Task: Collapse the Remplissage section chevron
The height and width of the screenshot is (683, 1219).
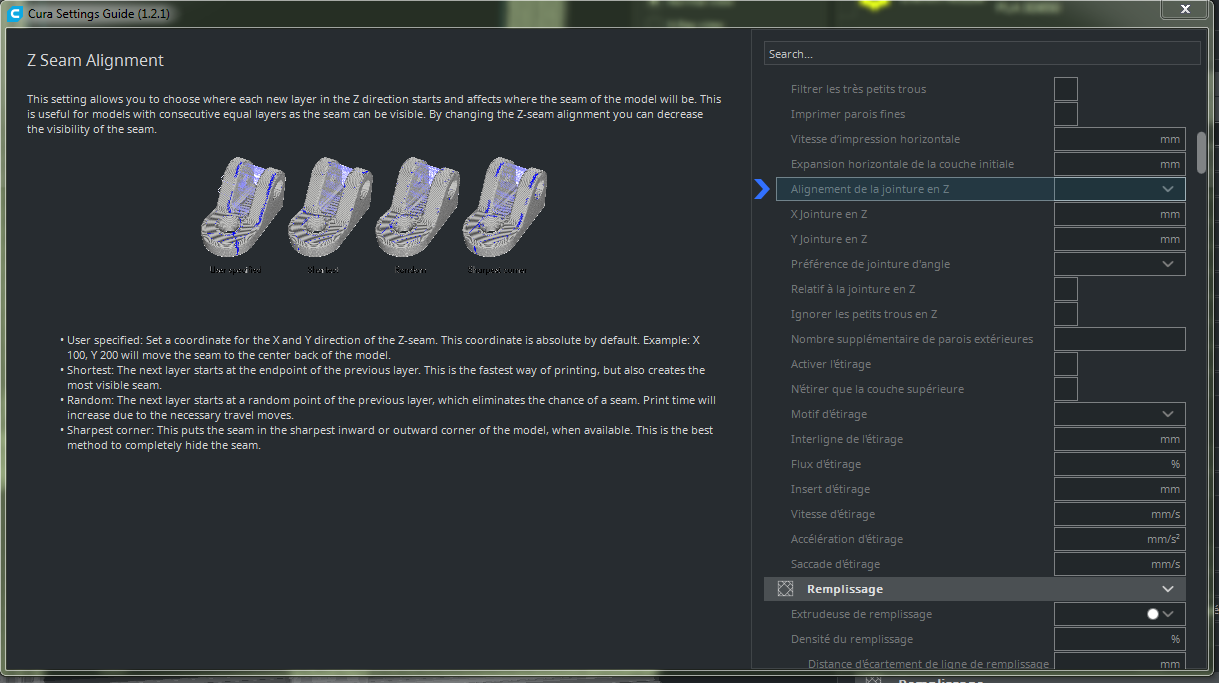Action: point(1167,589)
